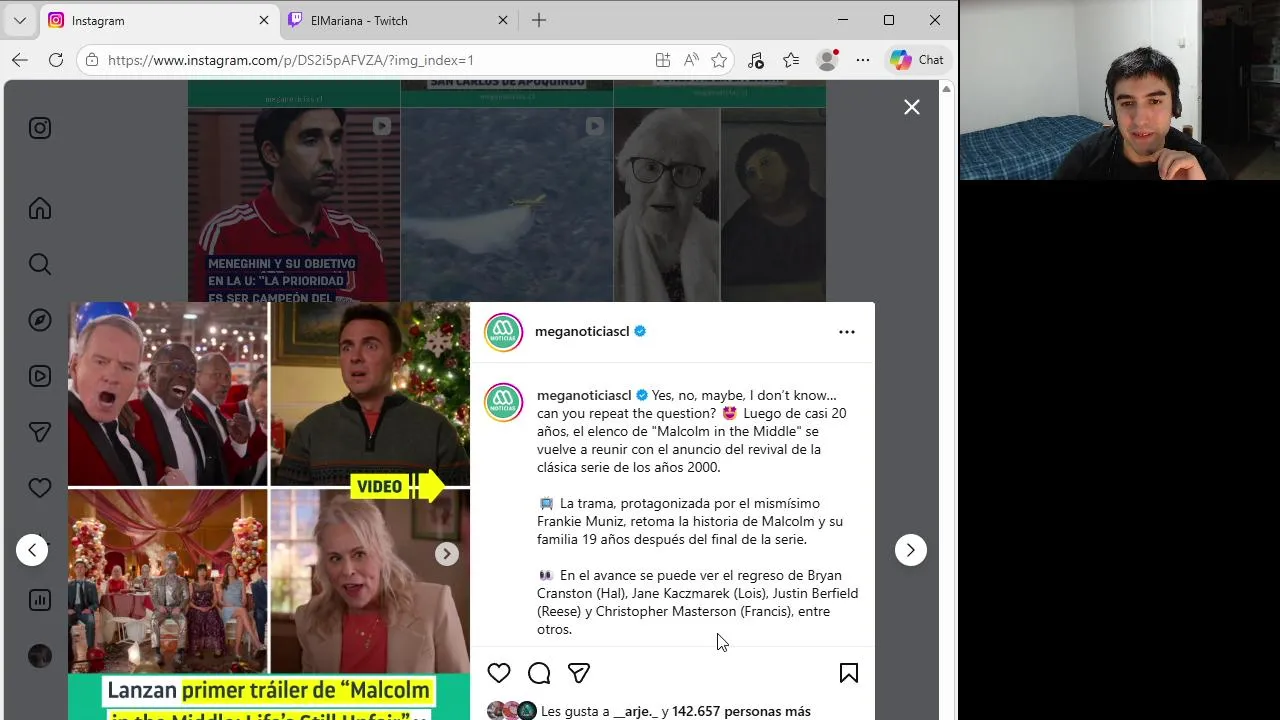Open Meneghini video post thumbnail behind overlay
This screenshot has height=720, width=1280.
click(x=294, y=204)
